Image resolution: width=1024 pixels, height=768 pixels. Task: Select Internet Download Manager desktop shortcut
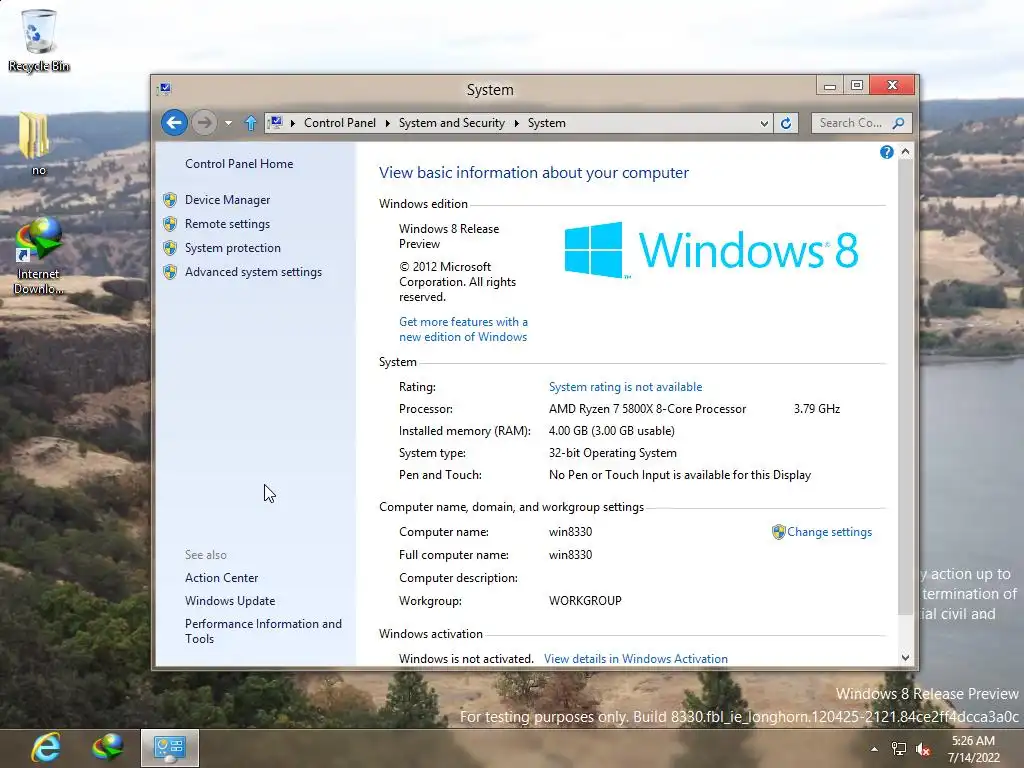click(39, 257)
